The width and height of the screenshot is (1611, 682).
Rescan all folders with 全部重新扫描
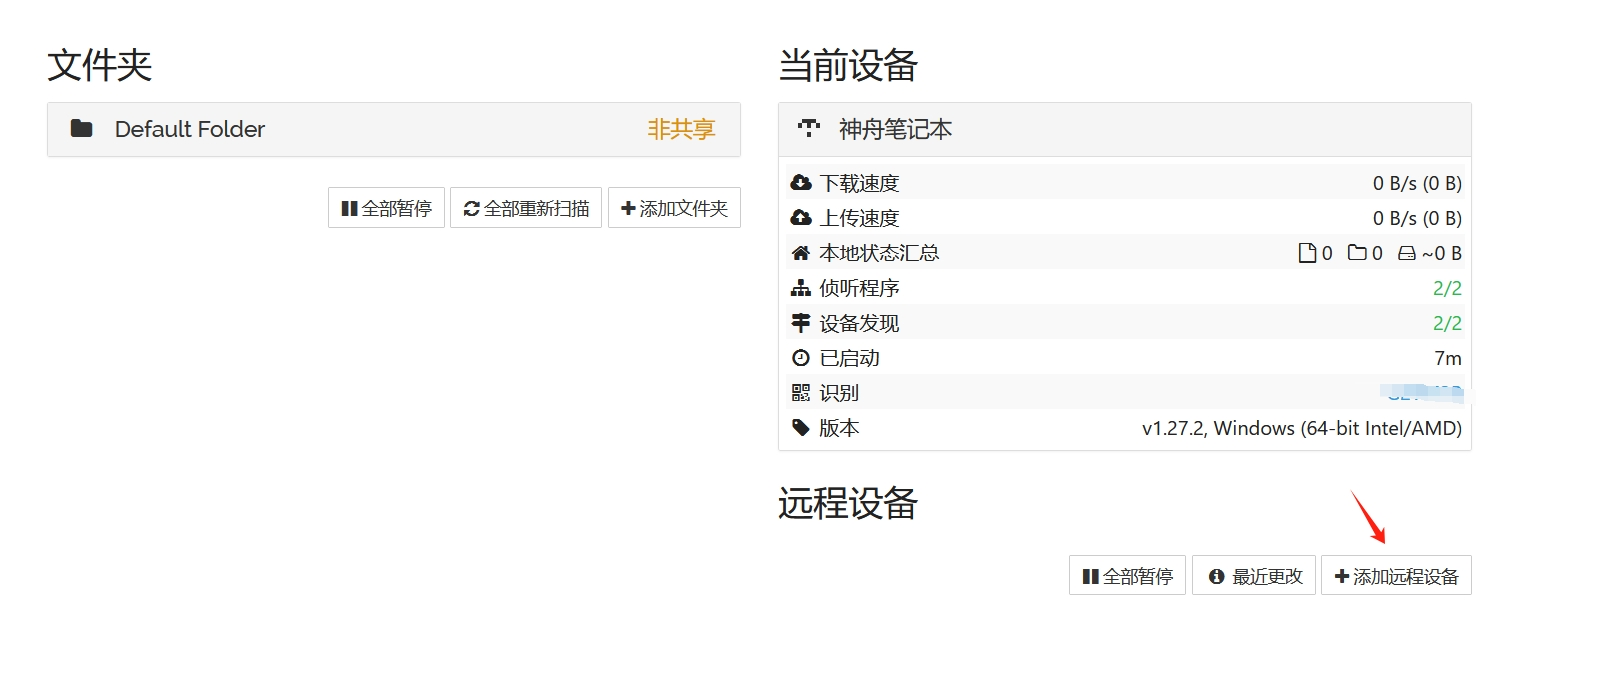click(526, 208)
